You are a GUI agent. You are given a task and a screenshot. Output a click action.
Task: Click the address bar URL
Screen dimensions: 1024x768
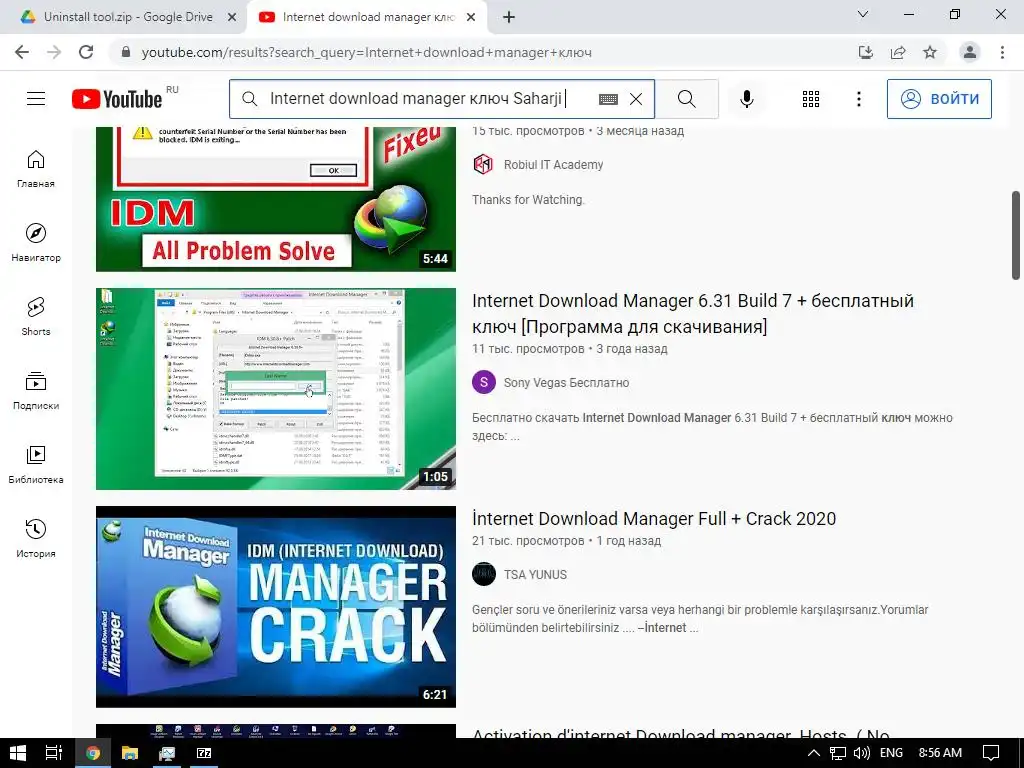[x=366, y=52]
